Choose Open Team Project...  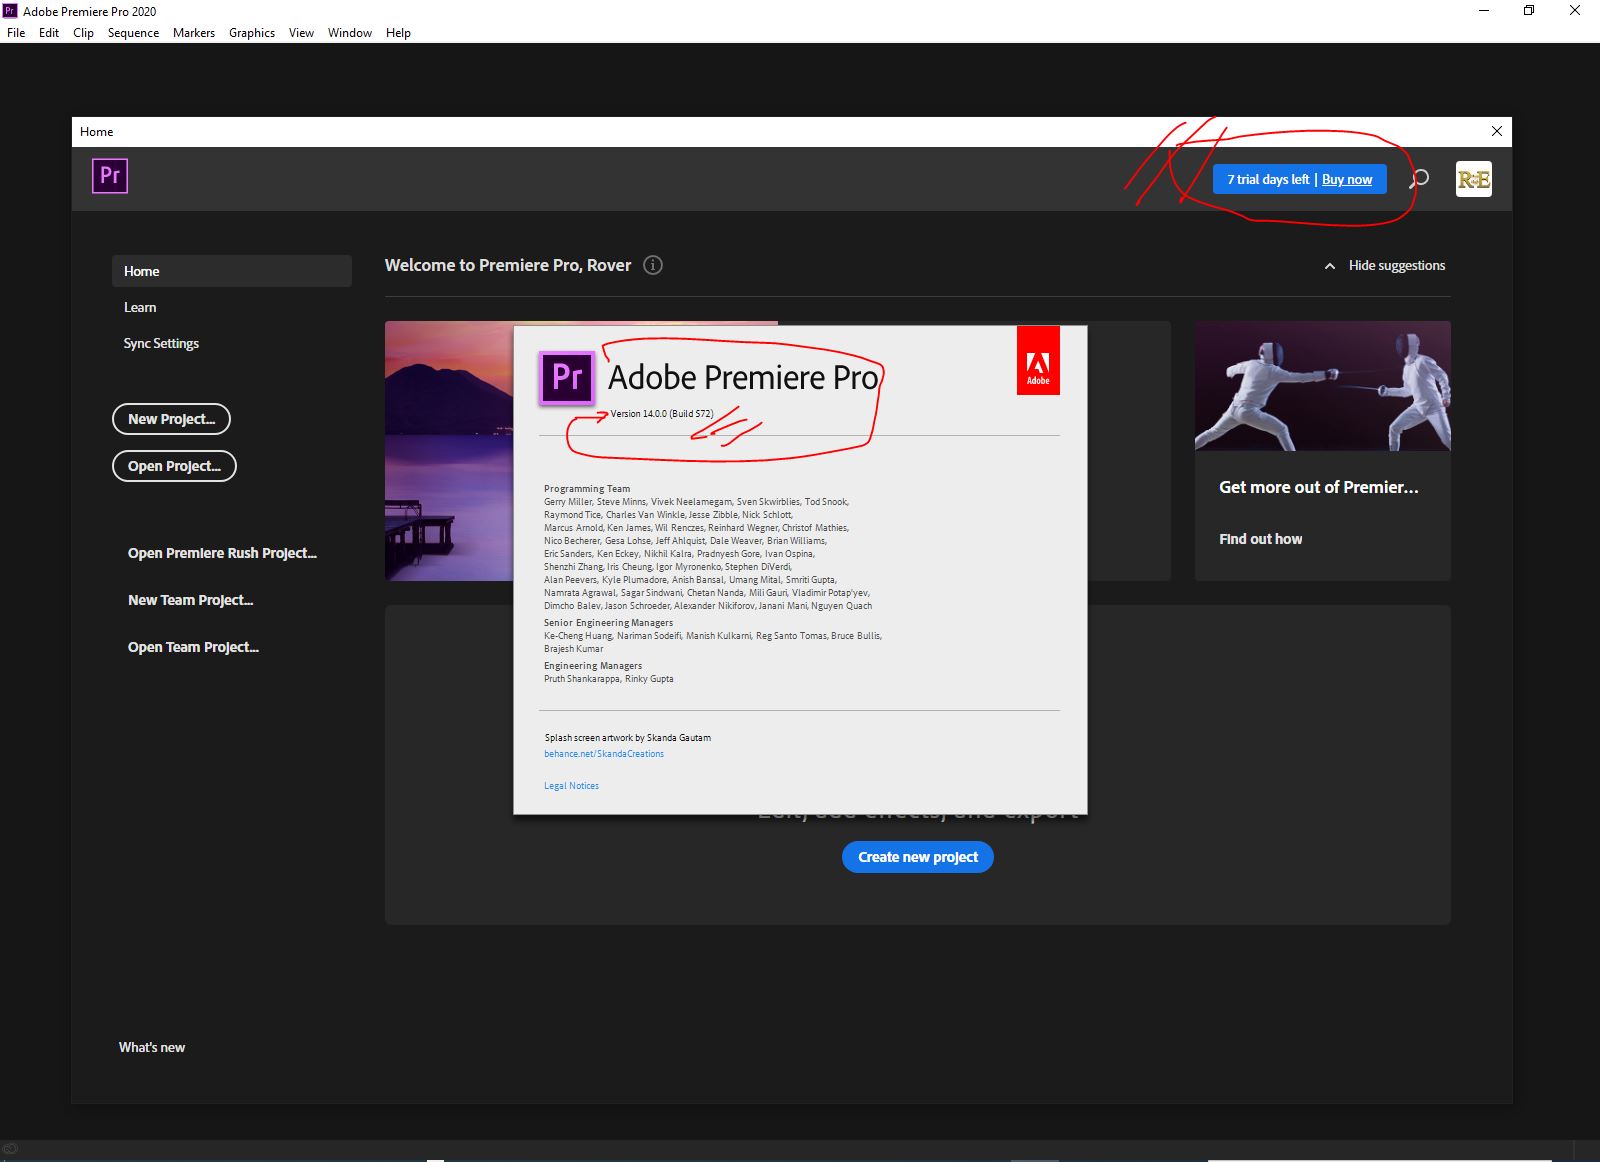(x=193, y=647)
